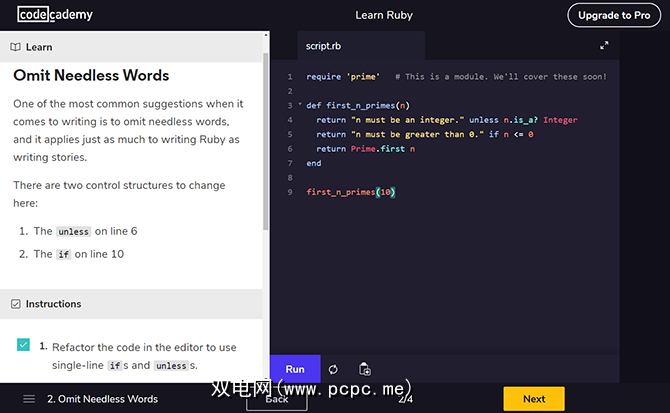The image size is (670, 413).
Task: Click 'def first_n_primes(n)' on line 3
Action: pos(358,105)
